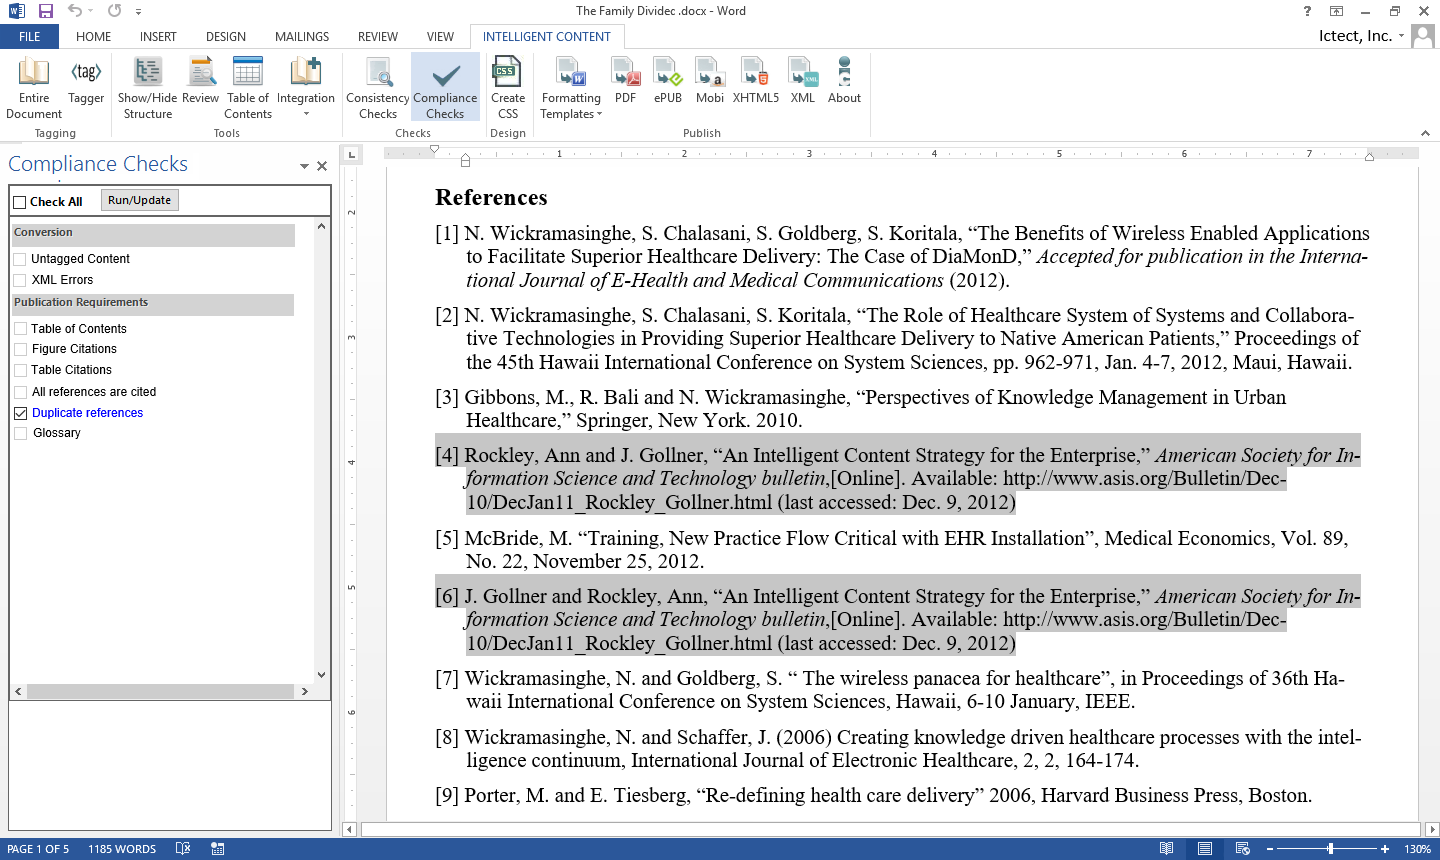This screenshot has height=860, width=1440.
Task: Click the 130% zoom level
Action: pyautogui.click(x=1417, y=849)
